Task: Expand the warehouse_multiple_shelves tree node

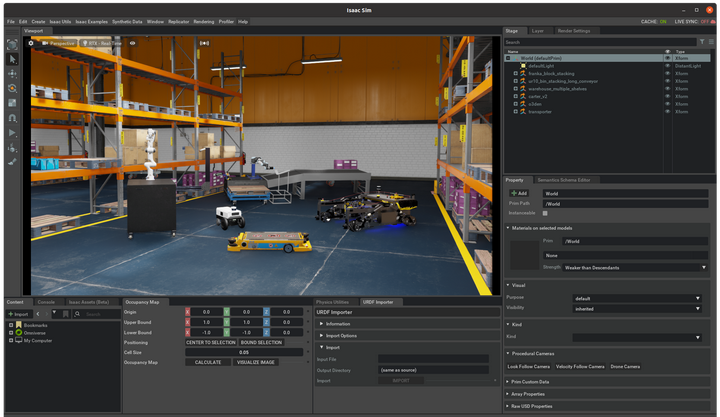Action: 515,89
